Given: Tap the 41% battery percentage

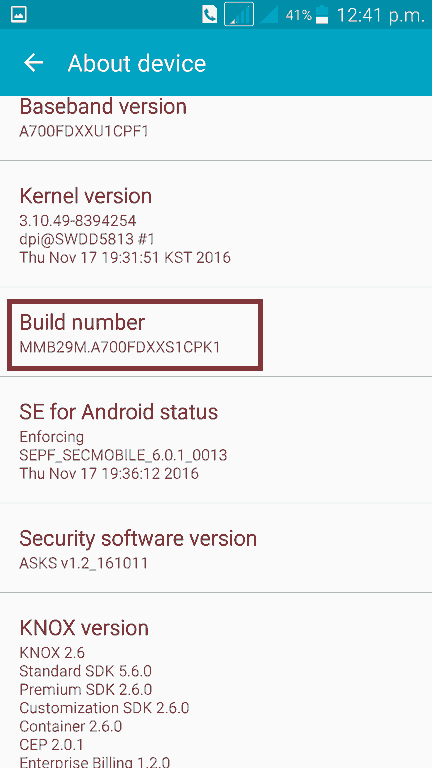Looking at the screenshot, I should click(298, 15).
